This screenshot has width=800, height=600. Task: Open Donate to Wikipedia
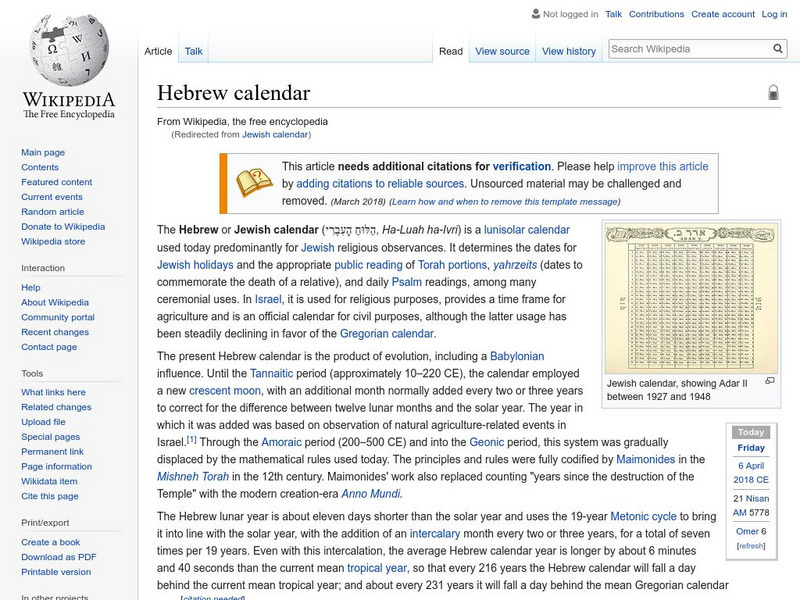63,226
